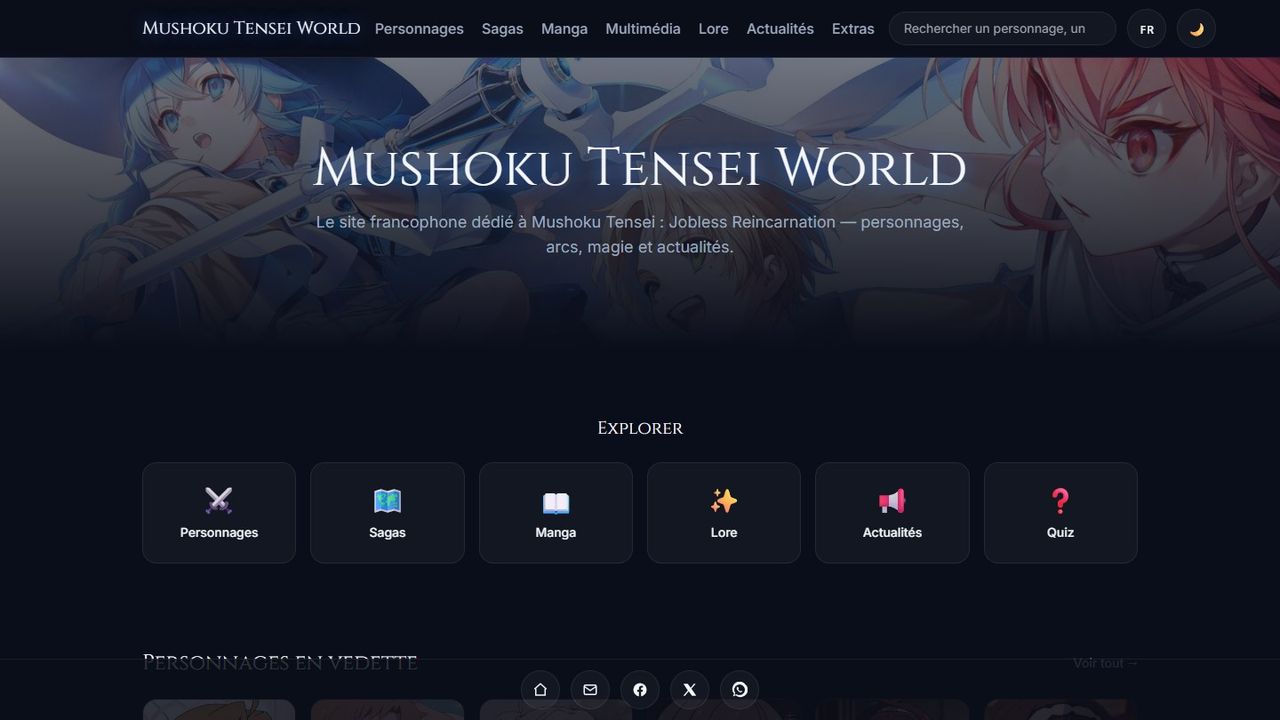Open the email share icon
This screenshot has width=1280, height=720.
pos(590,690)
